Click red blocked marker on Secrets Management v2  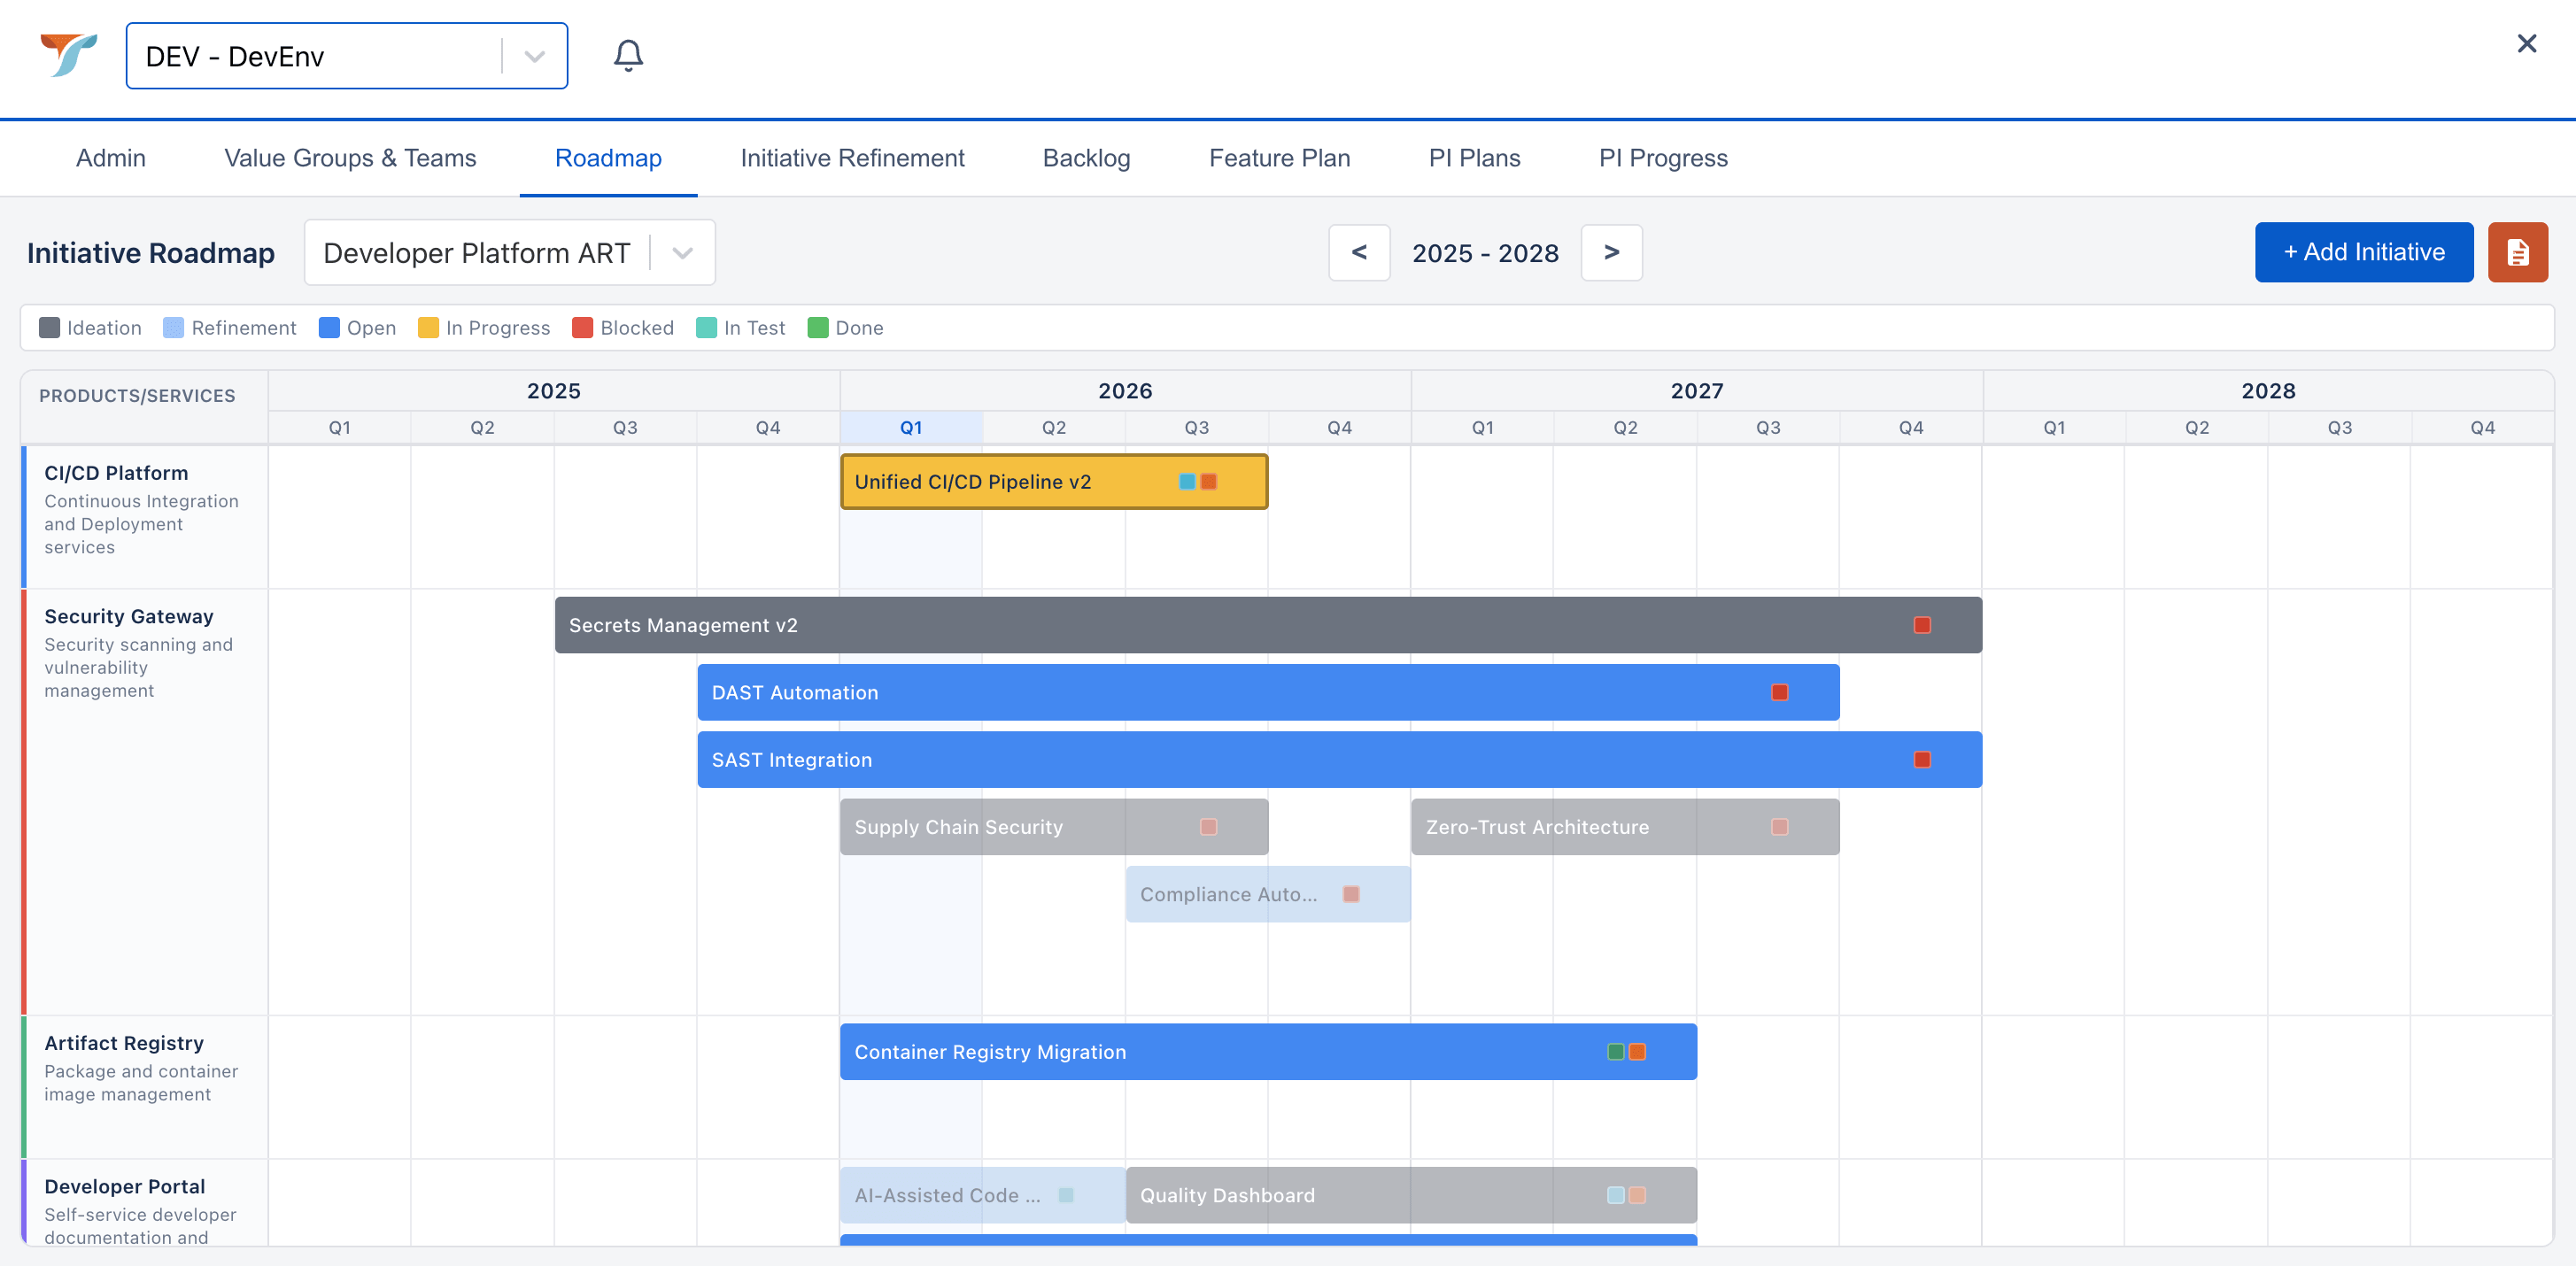(x=1921, y=625)
